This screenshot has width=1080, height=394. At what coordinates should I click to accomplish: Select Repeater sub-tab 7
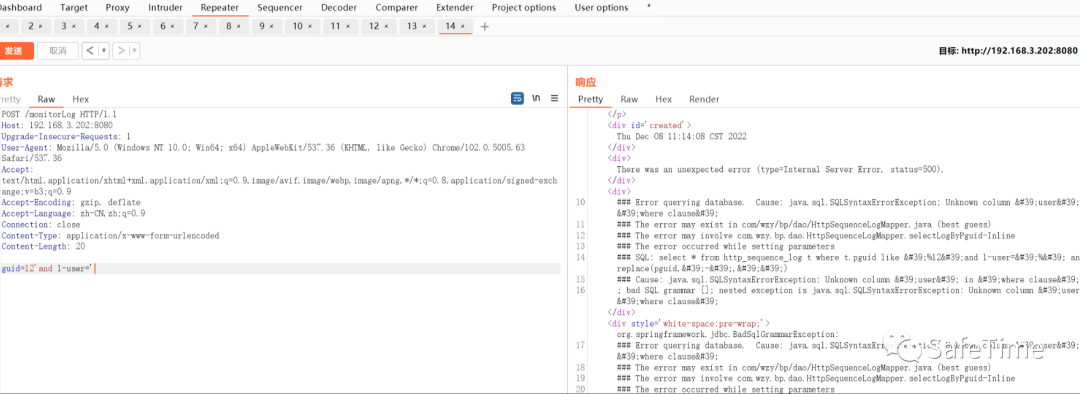point(201,27)
